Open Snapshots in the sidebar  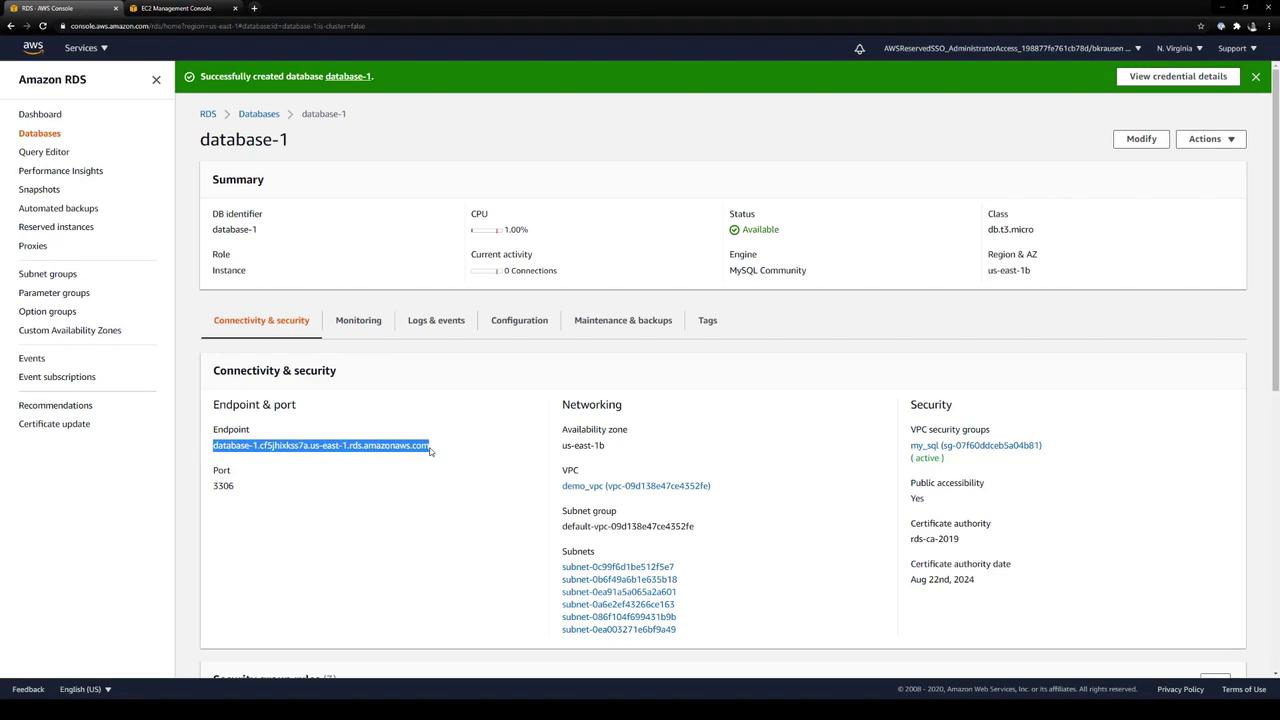pos(39,190)
